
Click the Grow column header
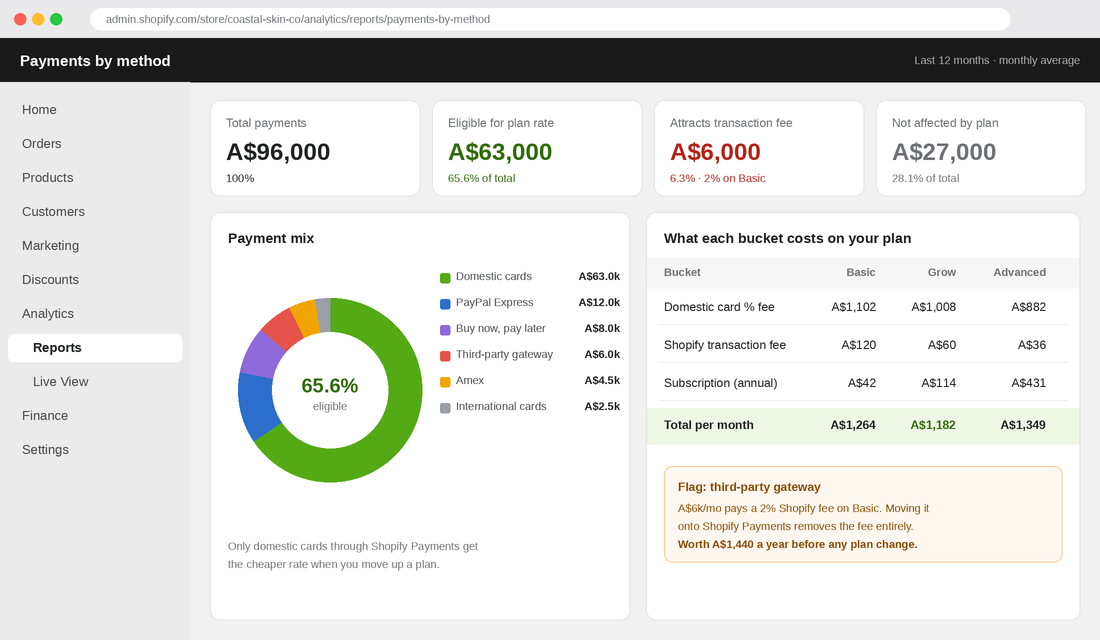(x=941, y=272)
